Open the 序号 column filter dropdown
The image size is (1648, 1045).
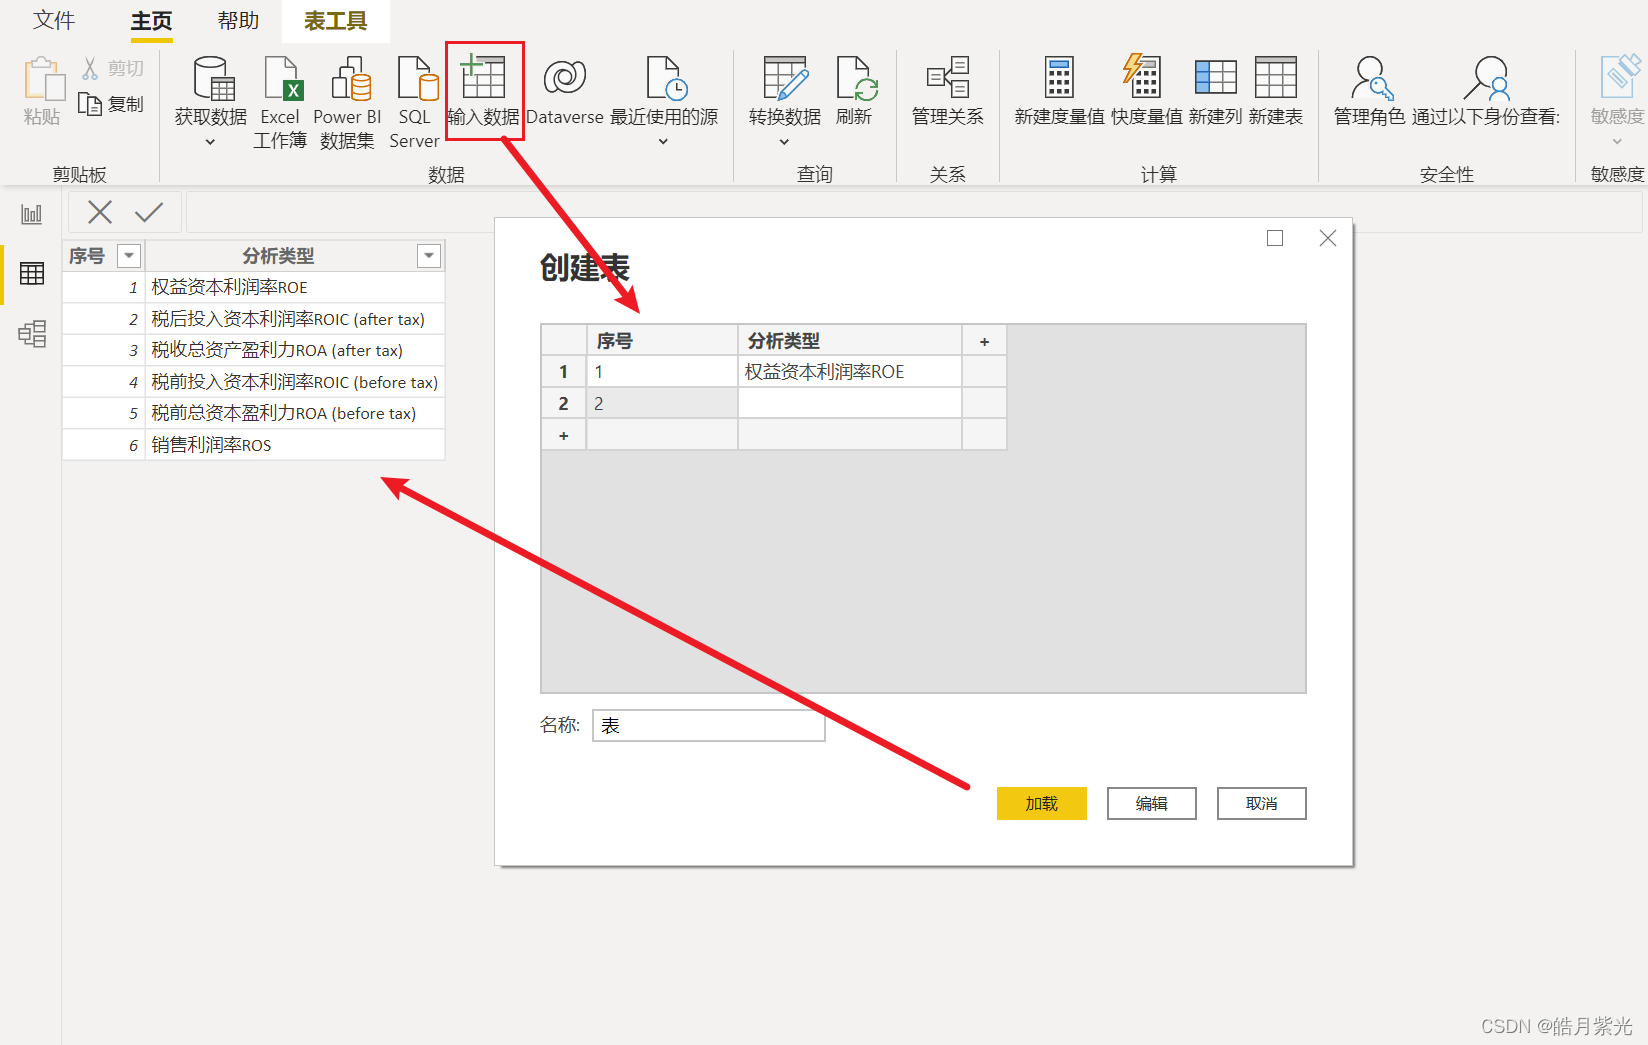click(129, 256)
